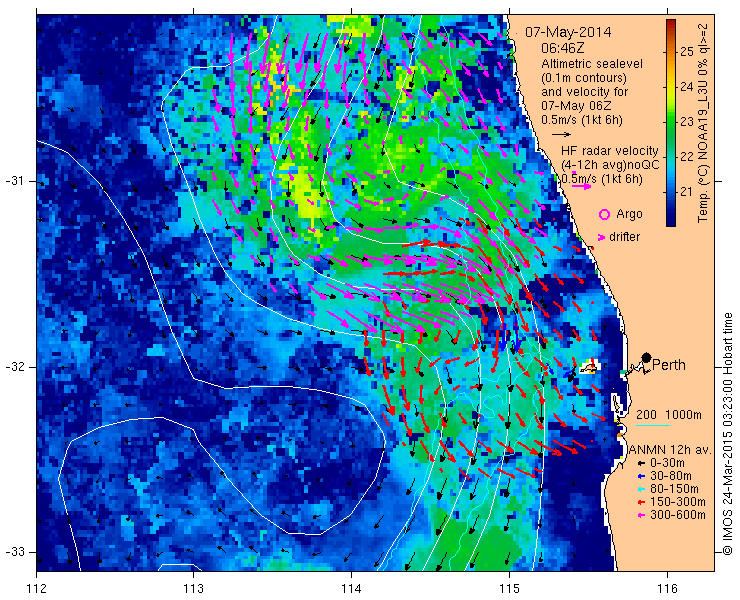The width and height of the screenshot is (740, 600).
Task: Click the magenta drifter arrowhead symbol
Action: 601,237
